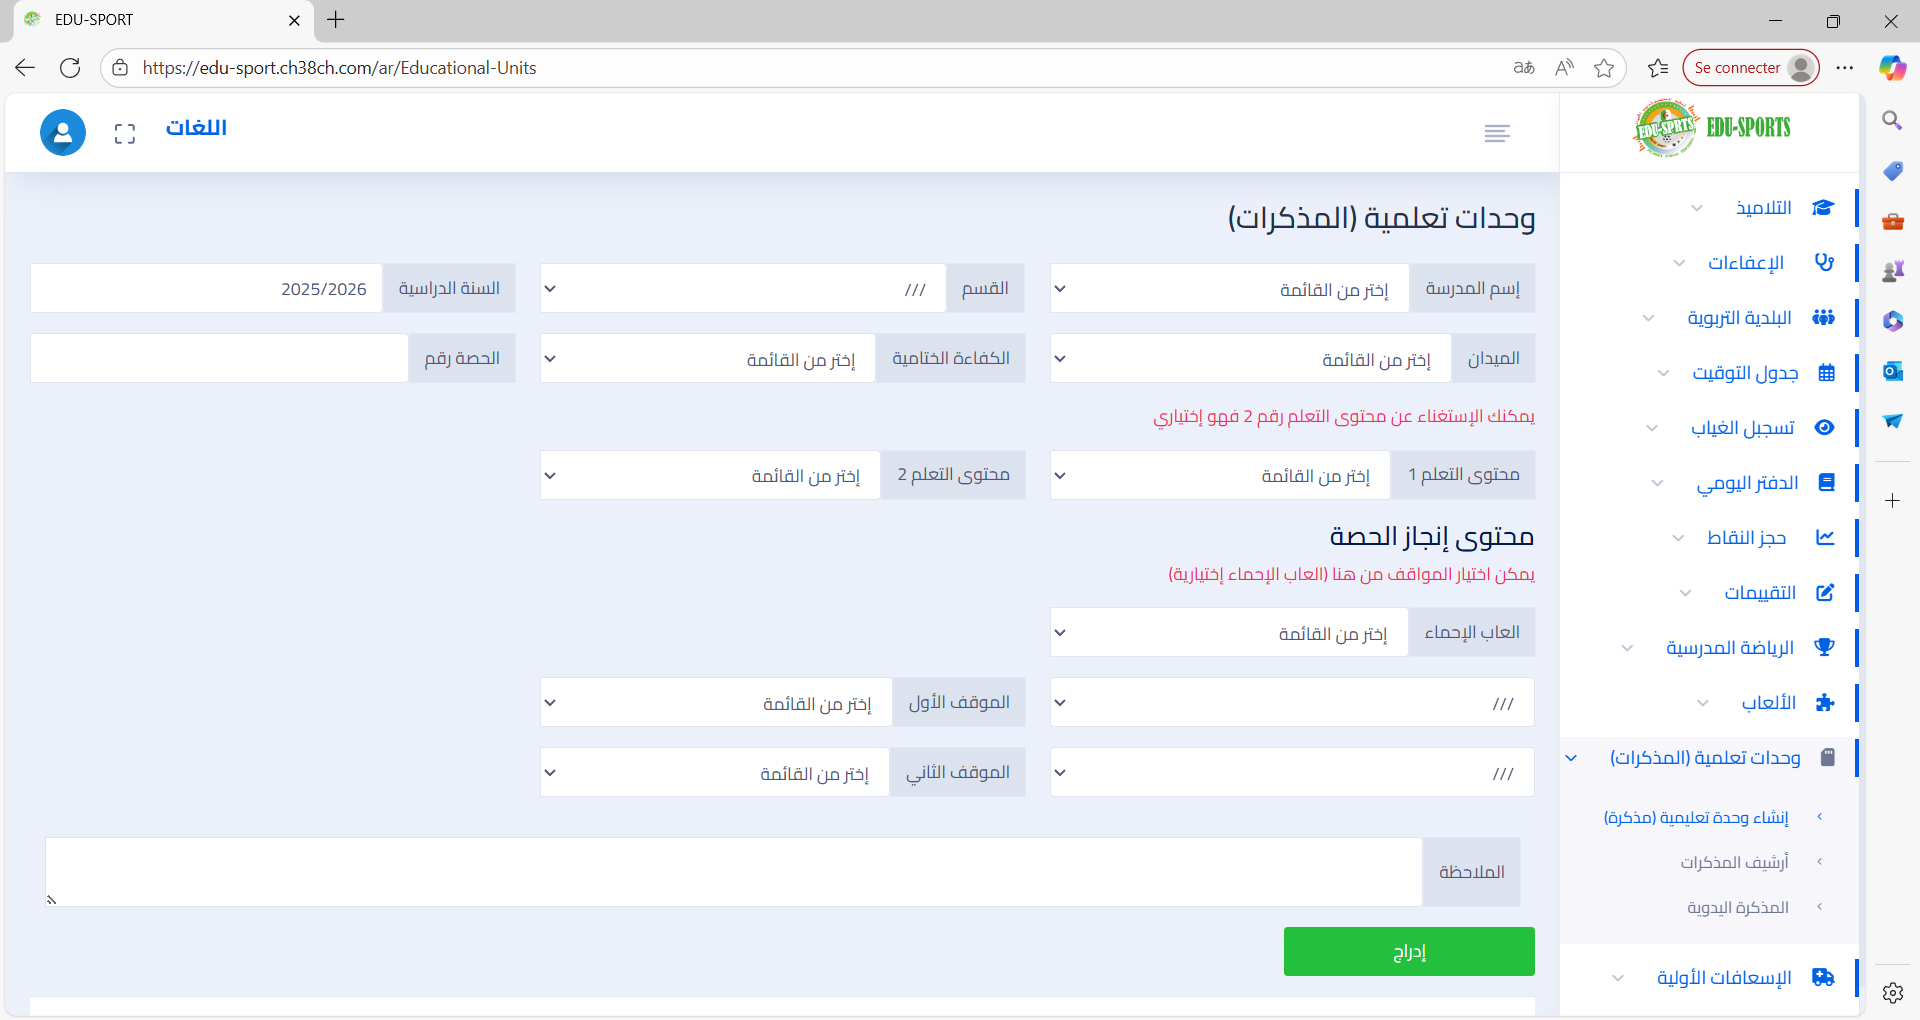This screenshot has height=1020, width=1920.
Task: Click the hamburger sidebar toggle icon
Action: (x=1496, y=133)
